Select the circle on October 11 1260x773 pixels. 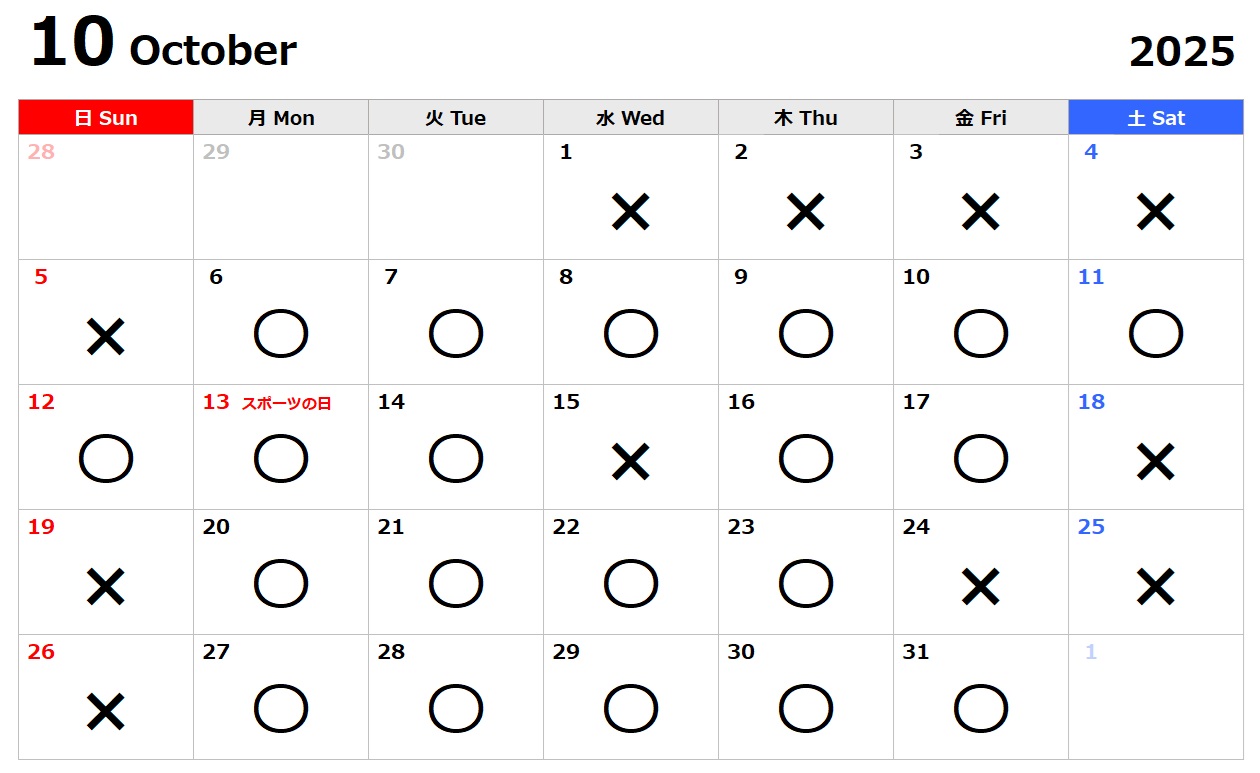(1156, 334)
